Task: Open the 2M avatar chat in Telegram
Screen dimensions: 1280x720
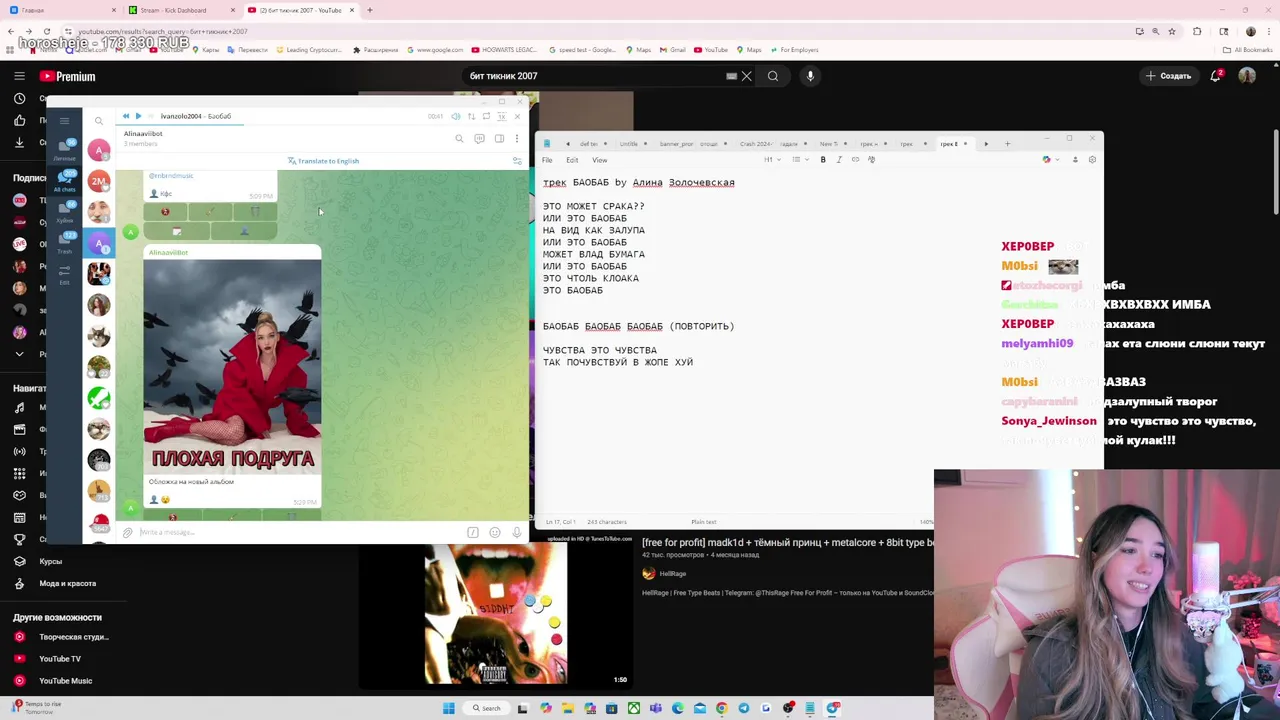Action: 98,181
